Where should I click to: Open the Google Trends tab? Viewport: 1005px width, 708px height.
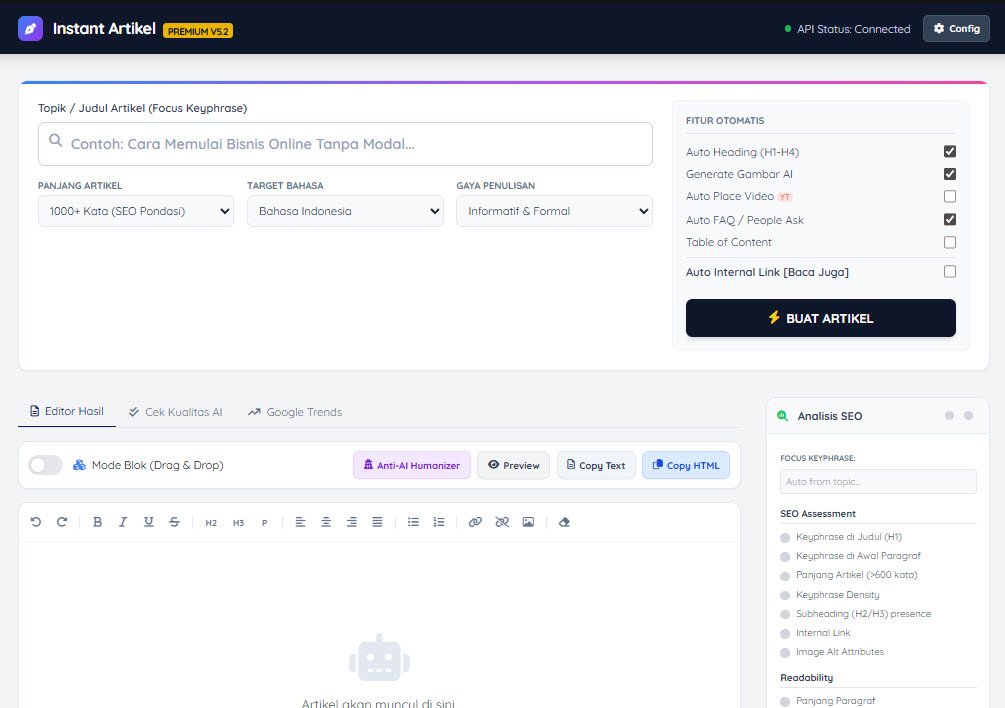pos(295,412)
